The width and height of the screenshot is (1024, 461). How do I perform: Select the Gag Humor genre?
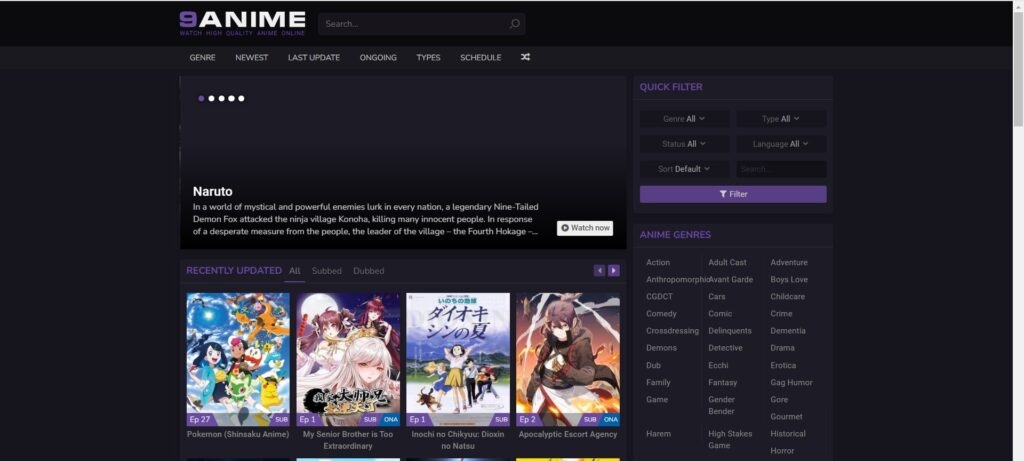tap(791, 382)
